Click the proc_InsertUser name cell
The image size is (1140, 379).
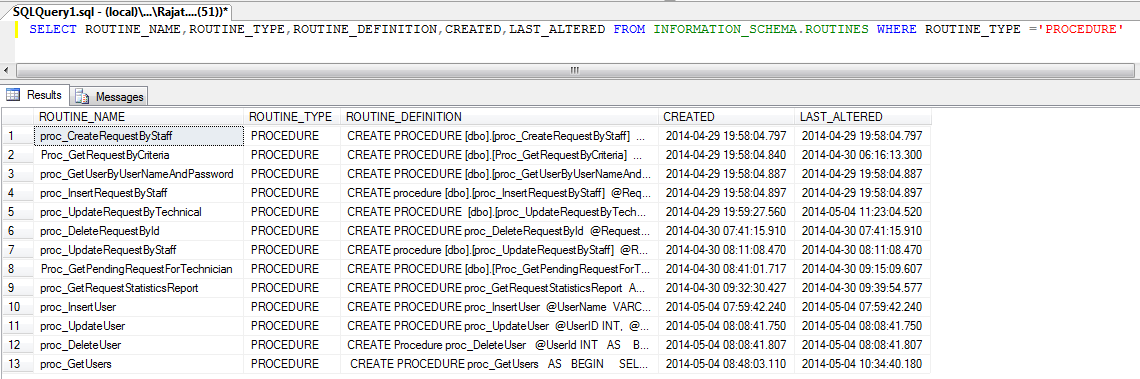coord(138,307)
